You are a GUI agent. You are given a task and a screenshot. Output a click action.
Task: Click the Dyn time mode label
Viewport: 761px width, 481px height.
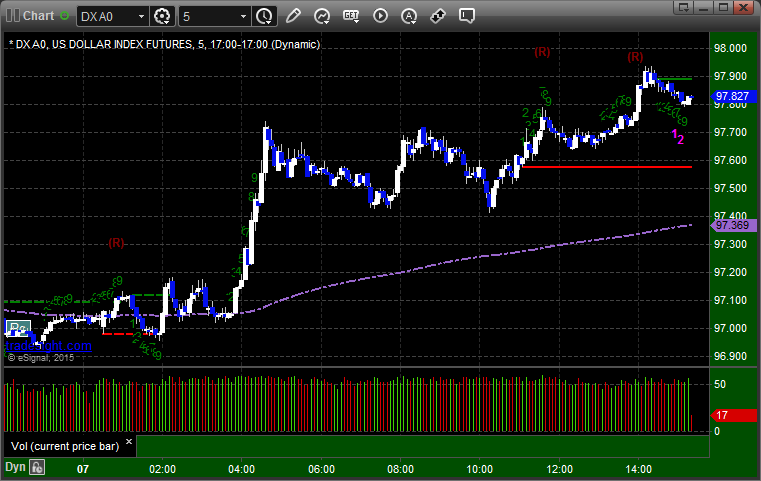[15, 467]
